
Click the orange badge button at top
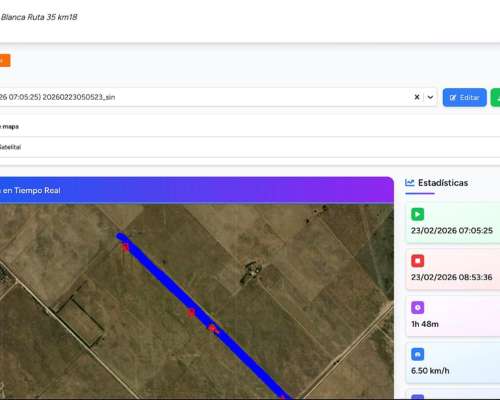tap(5, 60)
